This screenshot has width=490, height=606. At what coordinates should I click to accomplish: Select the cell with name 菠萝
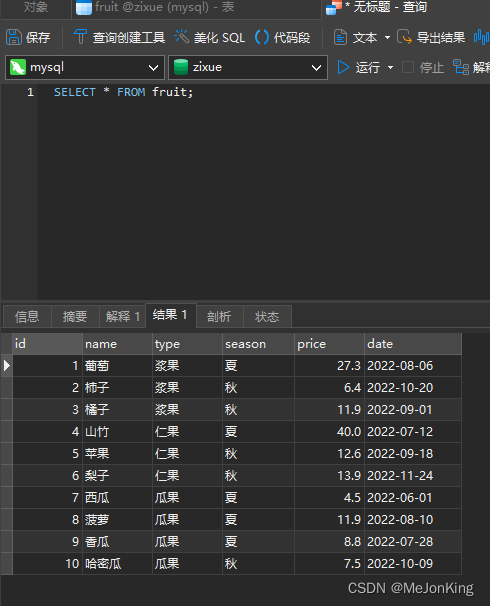coord(117,520)
